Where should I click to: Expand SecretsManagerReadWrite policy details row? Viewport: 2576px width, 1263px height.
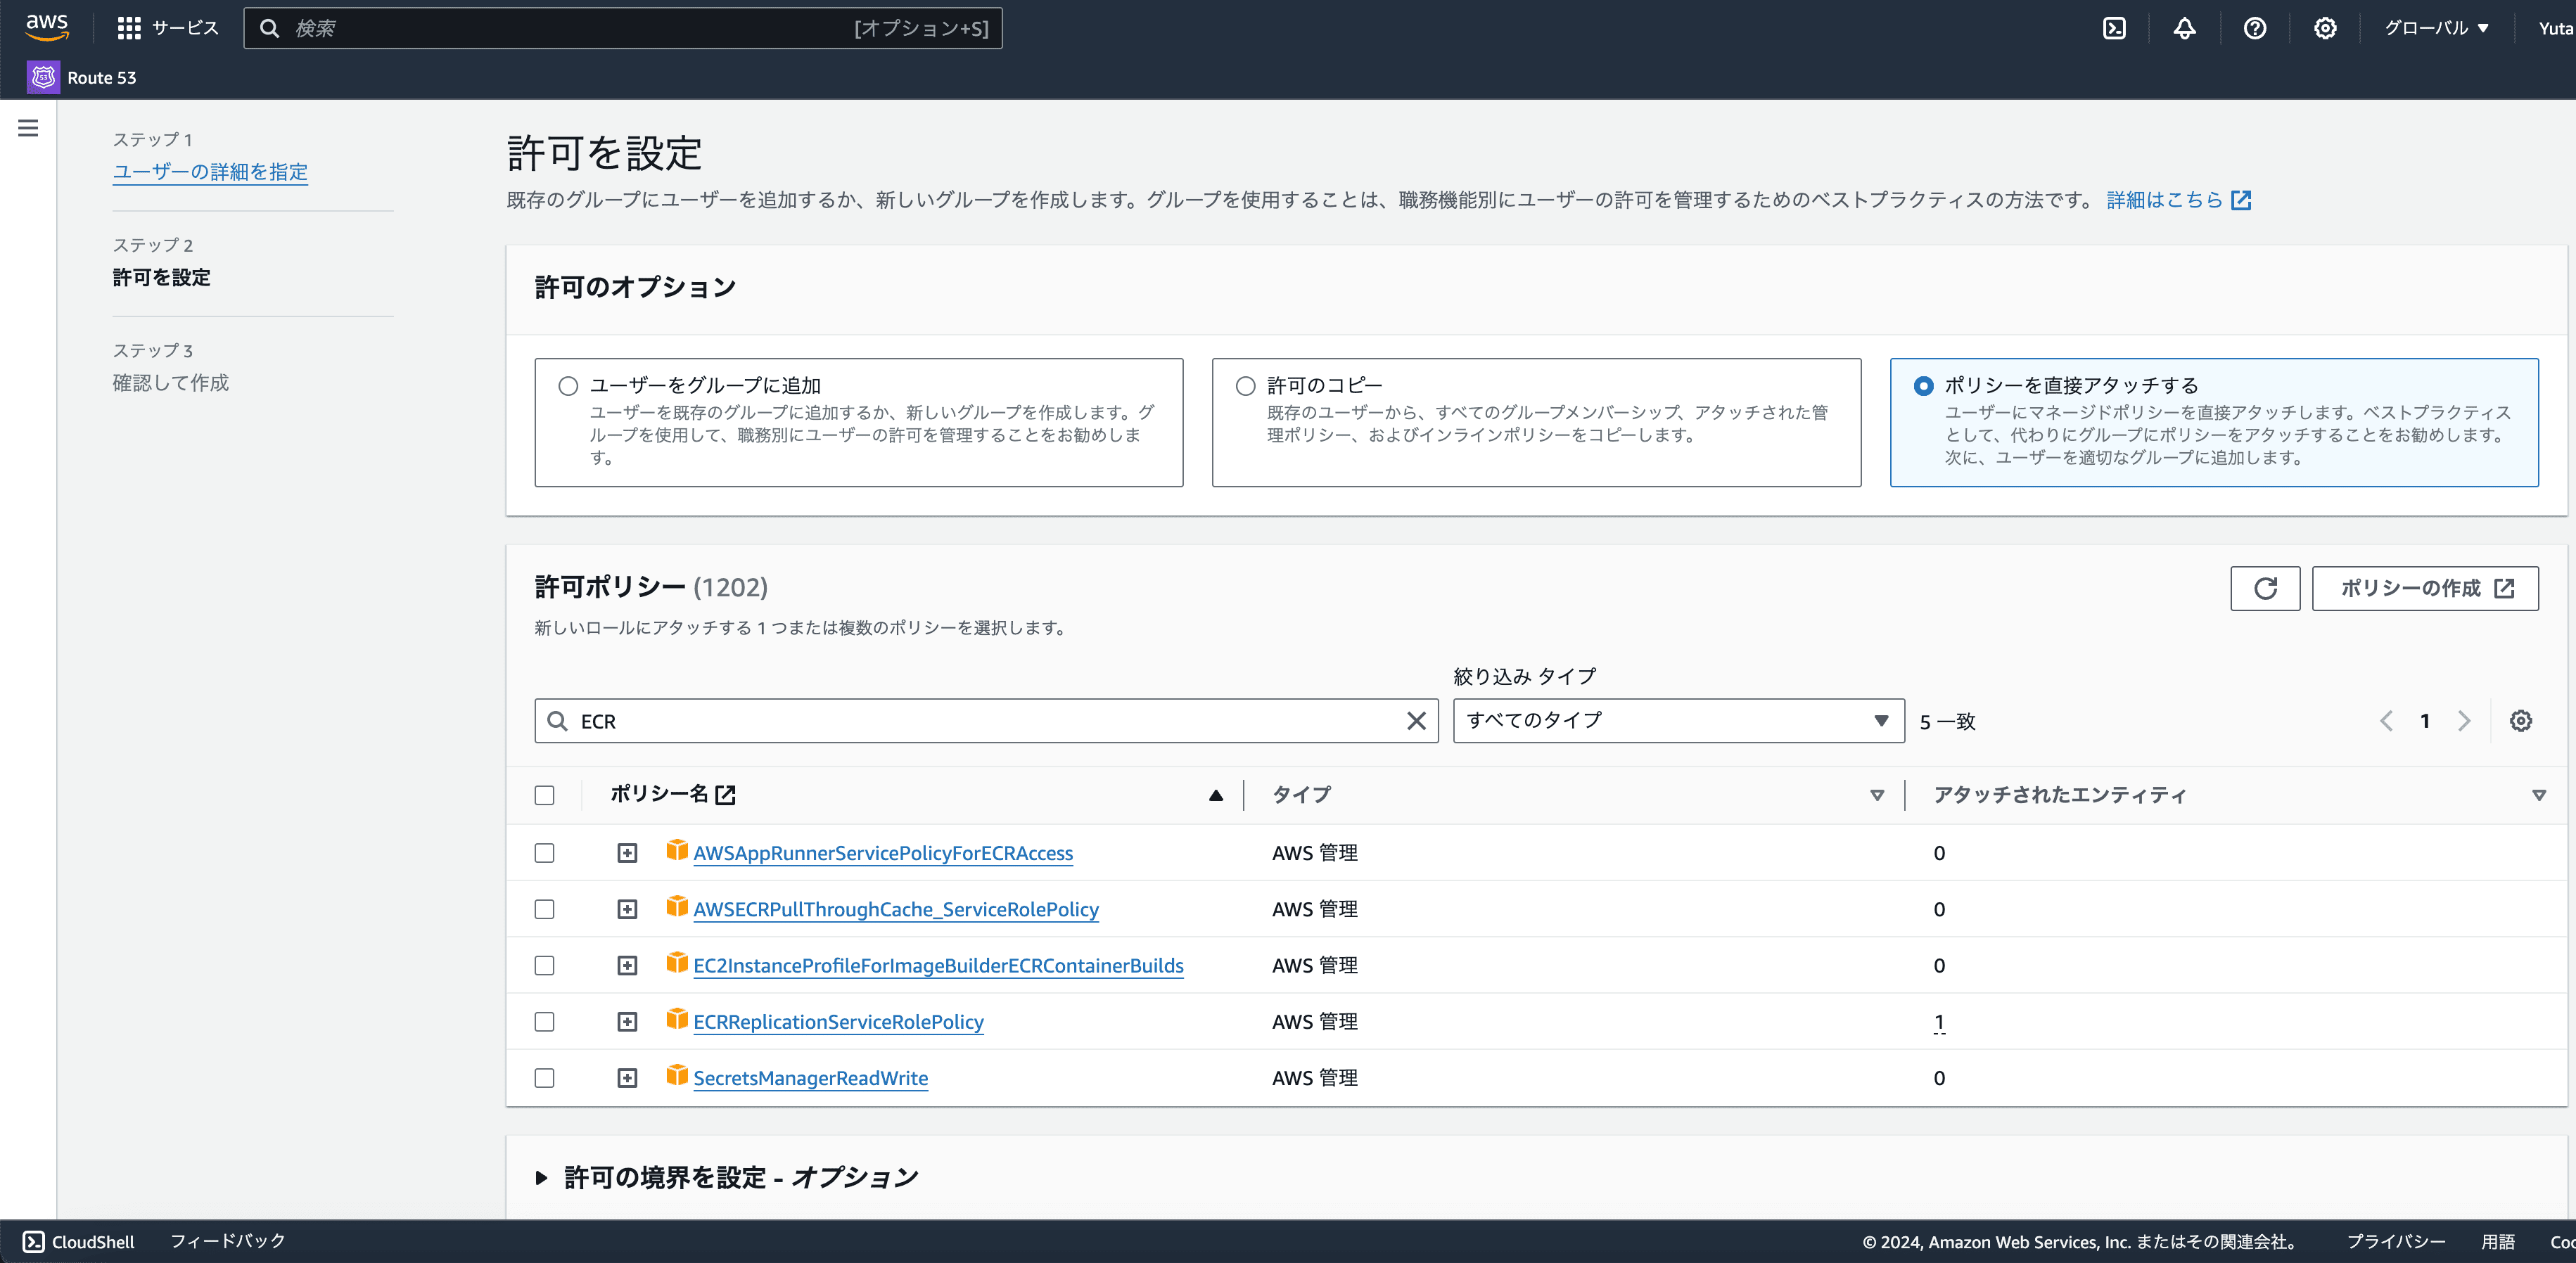click(x=627, y=1078)
